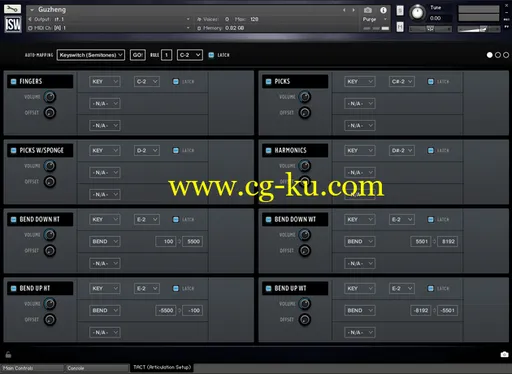The width and height of the screenshot is (512, 374).
Task: Toggle the Fingers articulation enable box
Action: click(x=14, y=81)
